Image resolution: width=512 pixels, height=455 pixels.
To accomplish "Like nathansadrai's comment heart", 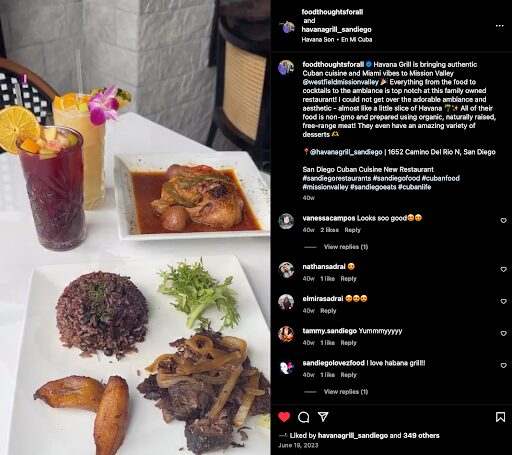I will [x=503, y=269].
